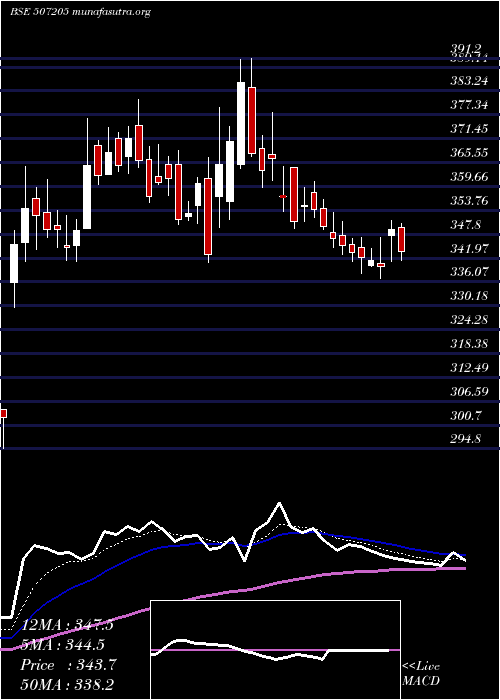Screen dimensions: 500x700
Task: Click the small red candle near 300.7
Action: pos(4,413)
